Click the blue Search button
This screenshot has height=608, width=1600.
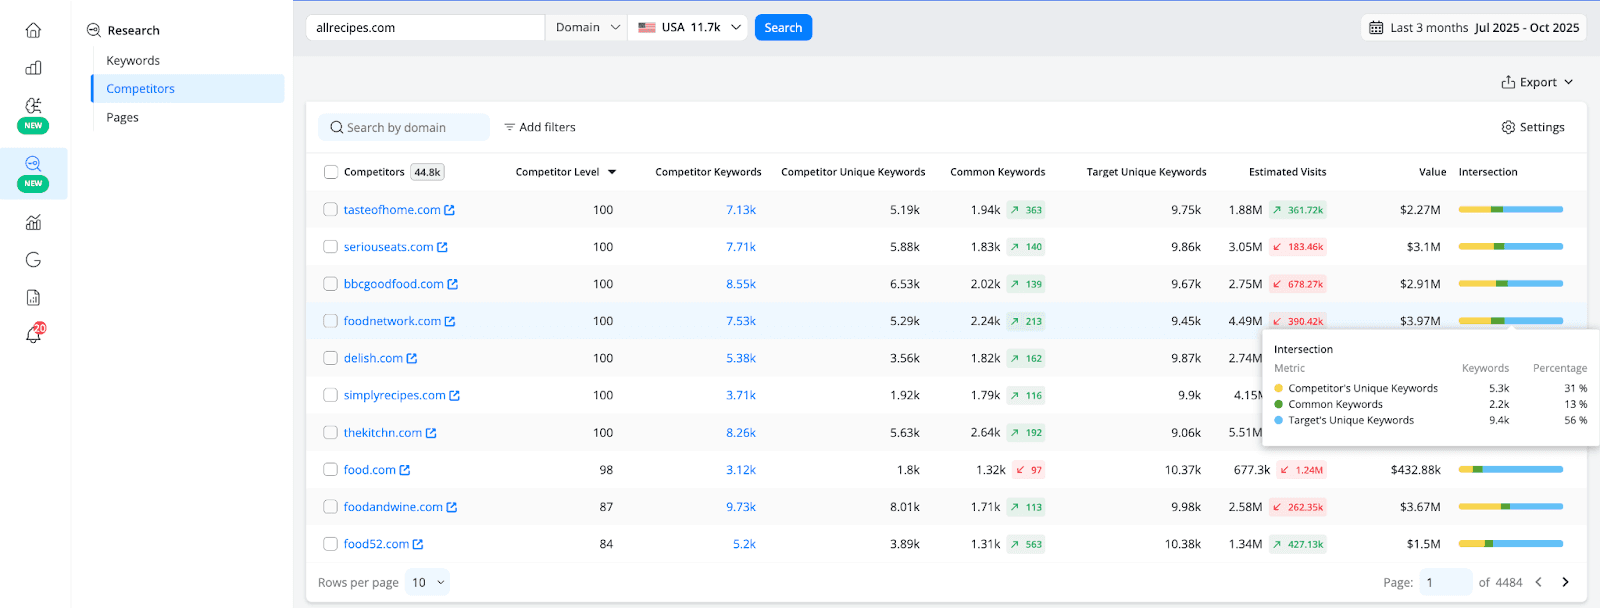coord(783,28)
